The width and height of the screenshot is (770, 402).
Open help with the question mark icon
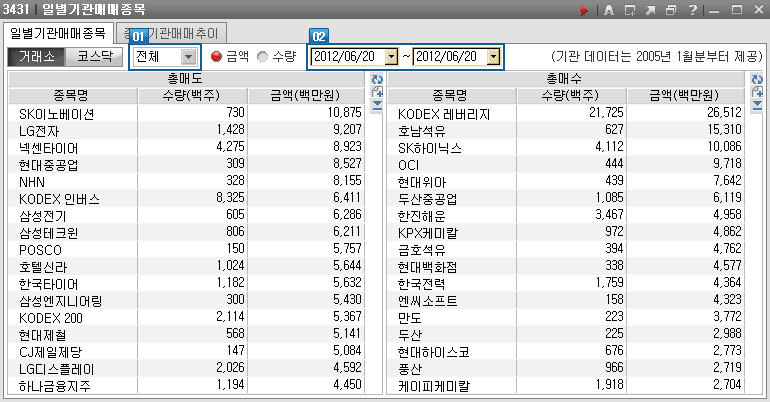tap(692, 10)
